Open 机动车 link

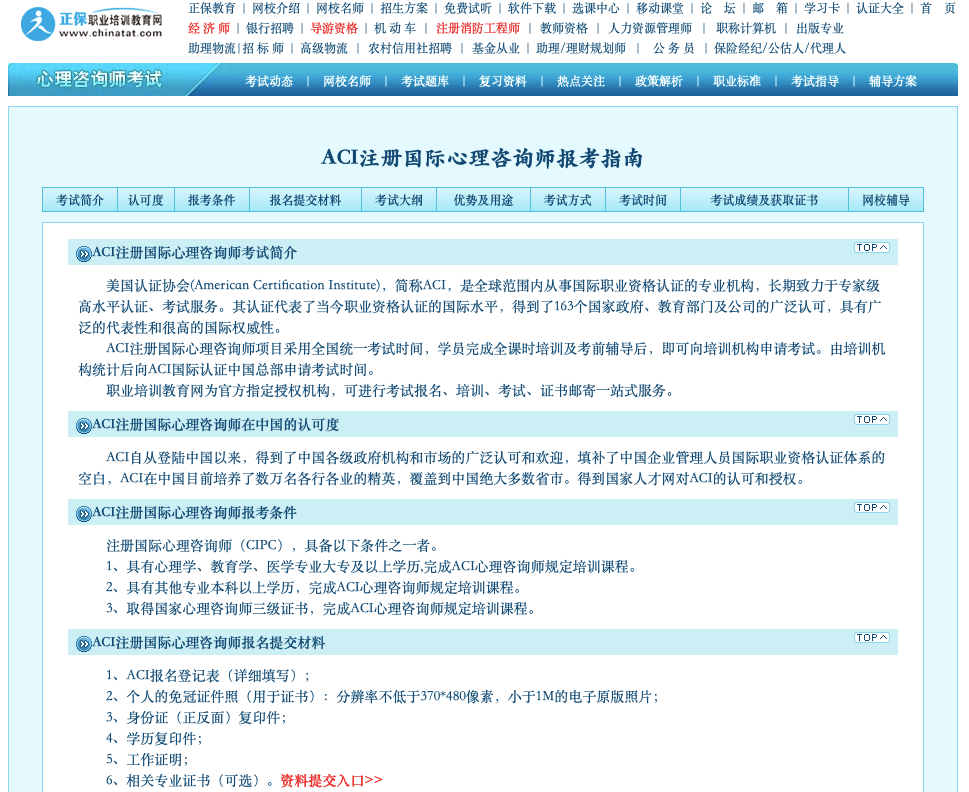(395, 28)
